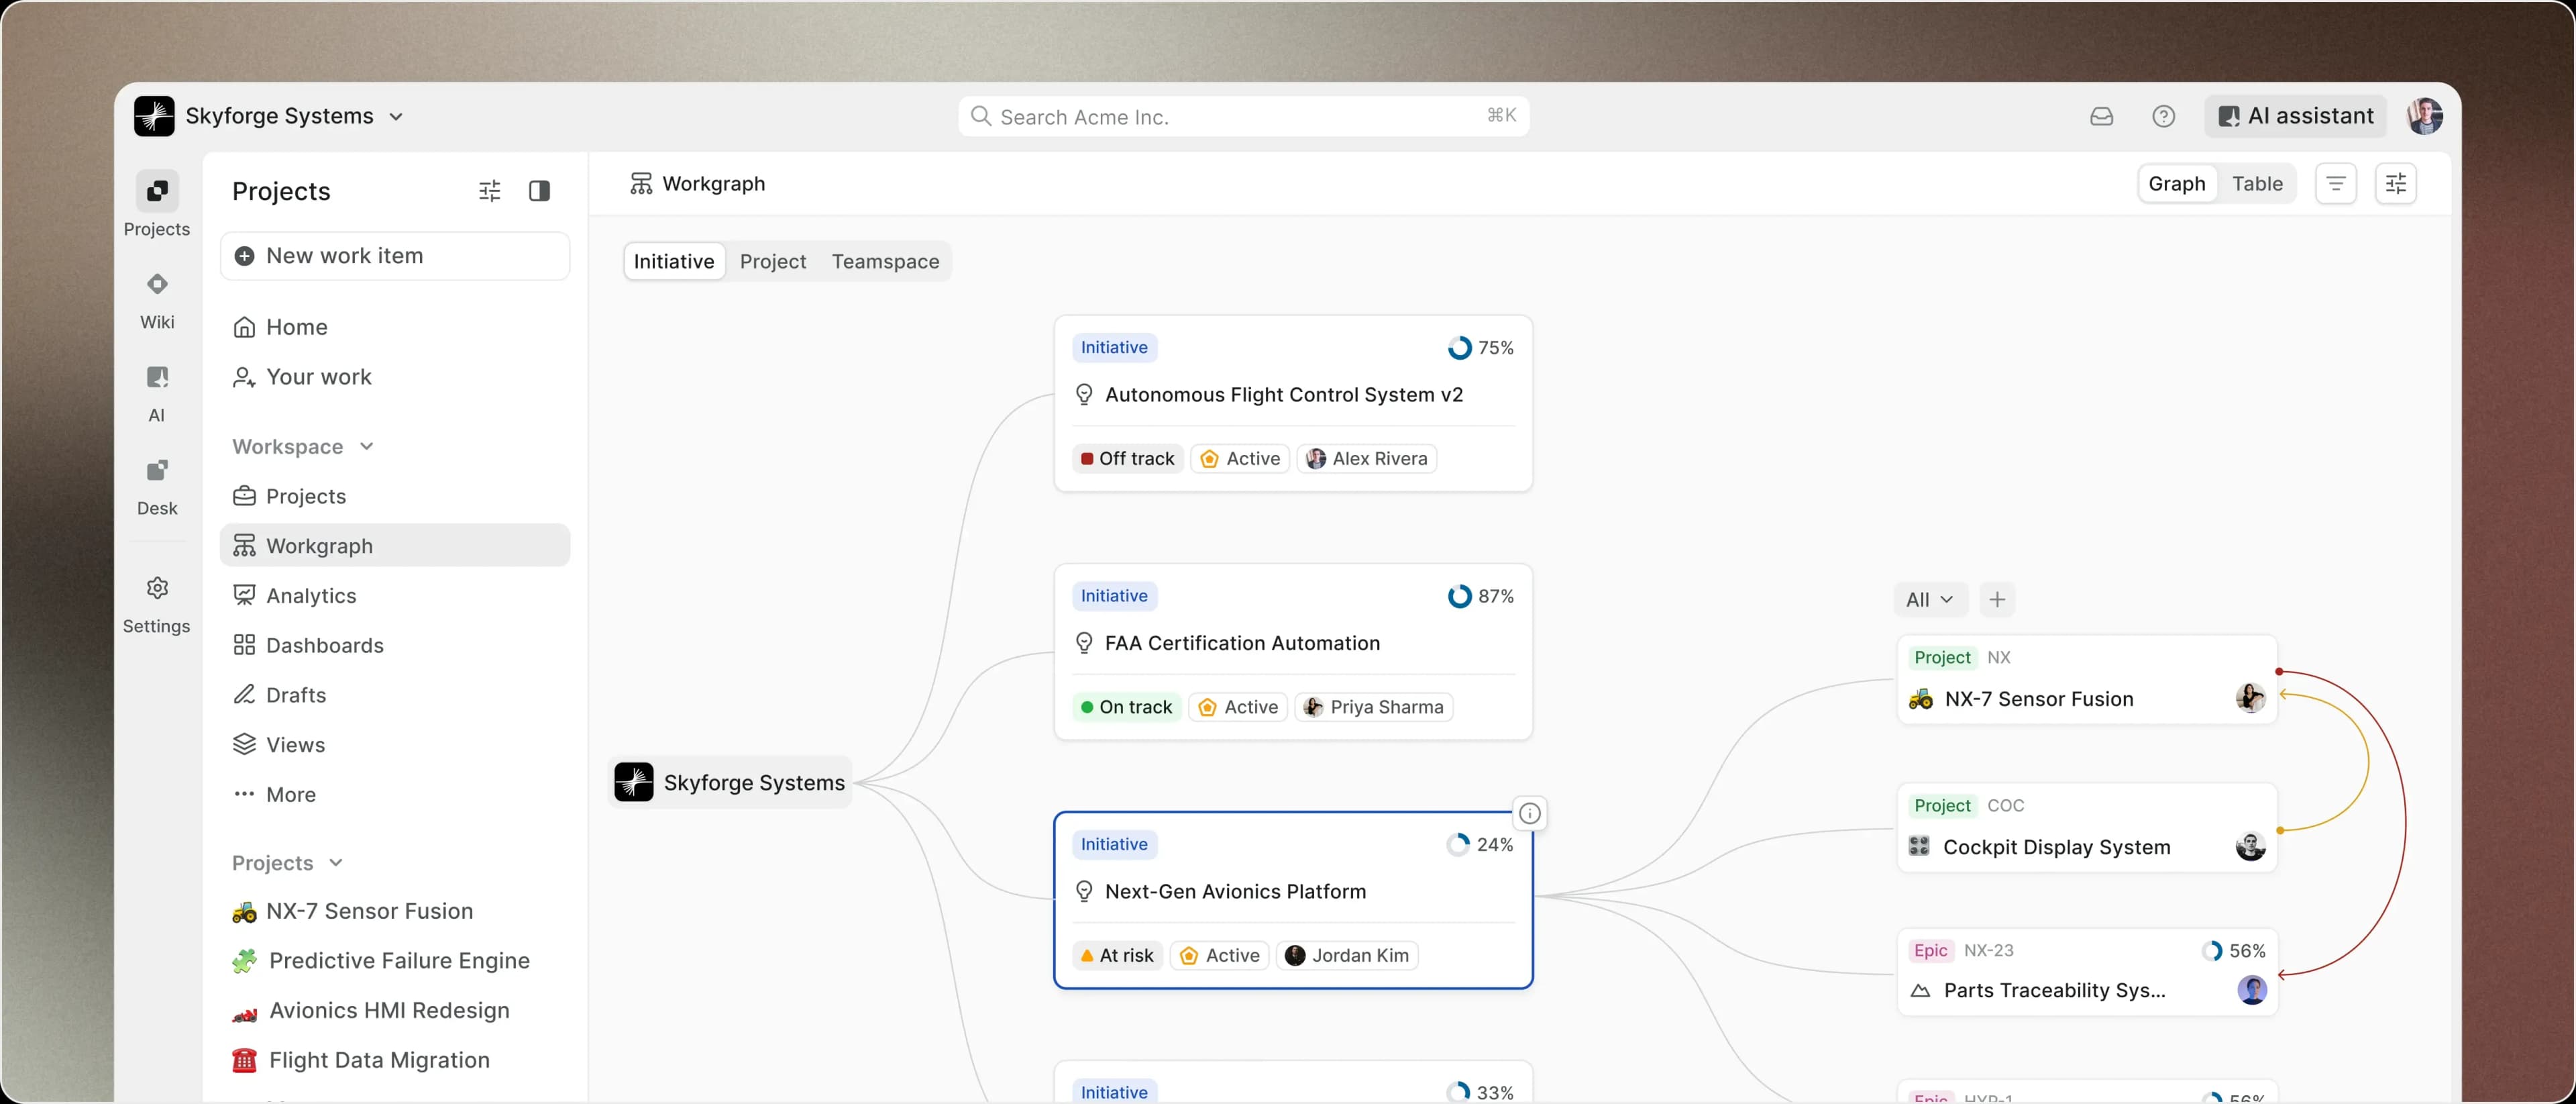The height and width of the screenshot is (1104, 2576).
Task: Open Autonomous Flight Control System v2 card title
Action: click(x=1284, y=395)
